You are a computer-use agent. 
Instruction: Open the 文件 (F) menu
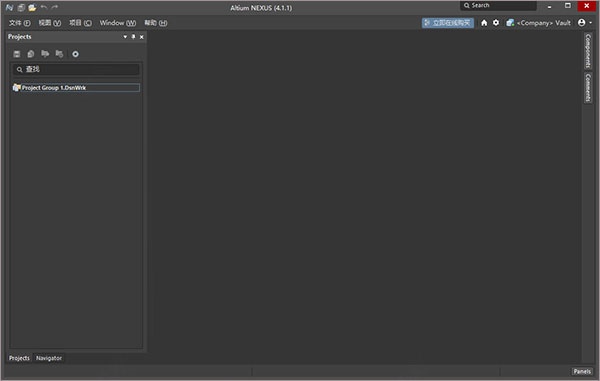click(20, 23)
